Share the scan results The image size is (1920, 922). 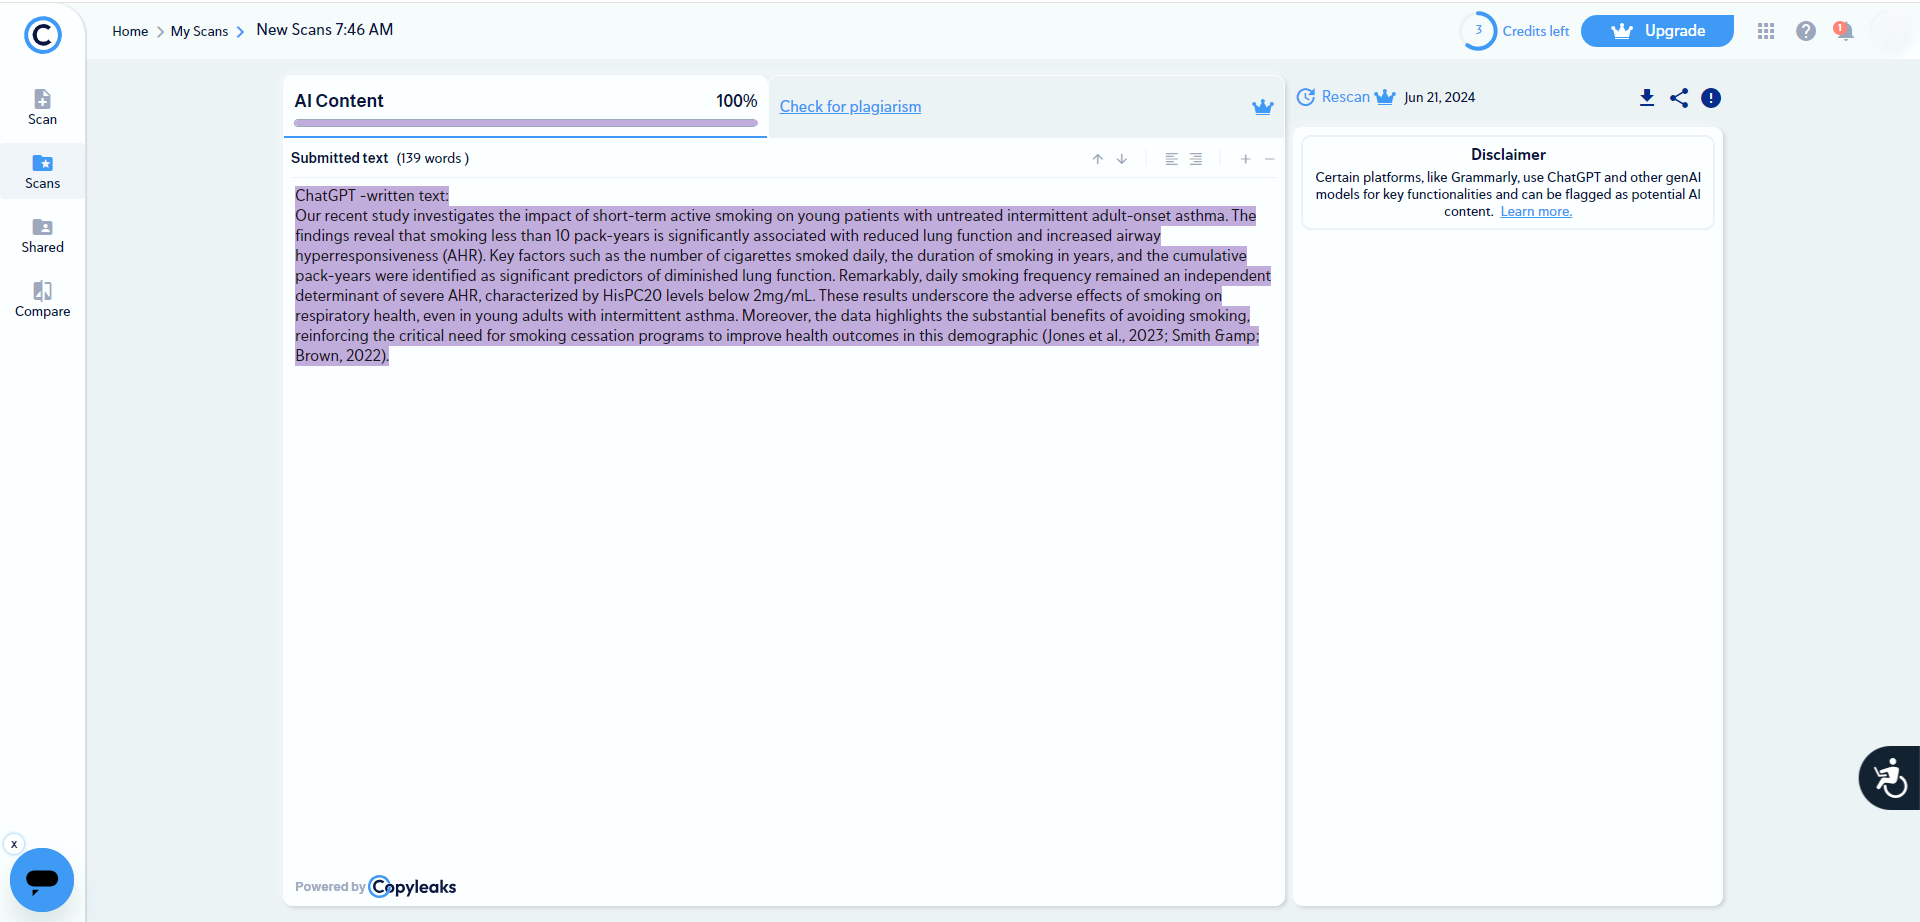[1679, 97]
